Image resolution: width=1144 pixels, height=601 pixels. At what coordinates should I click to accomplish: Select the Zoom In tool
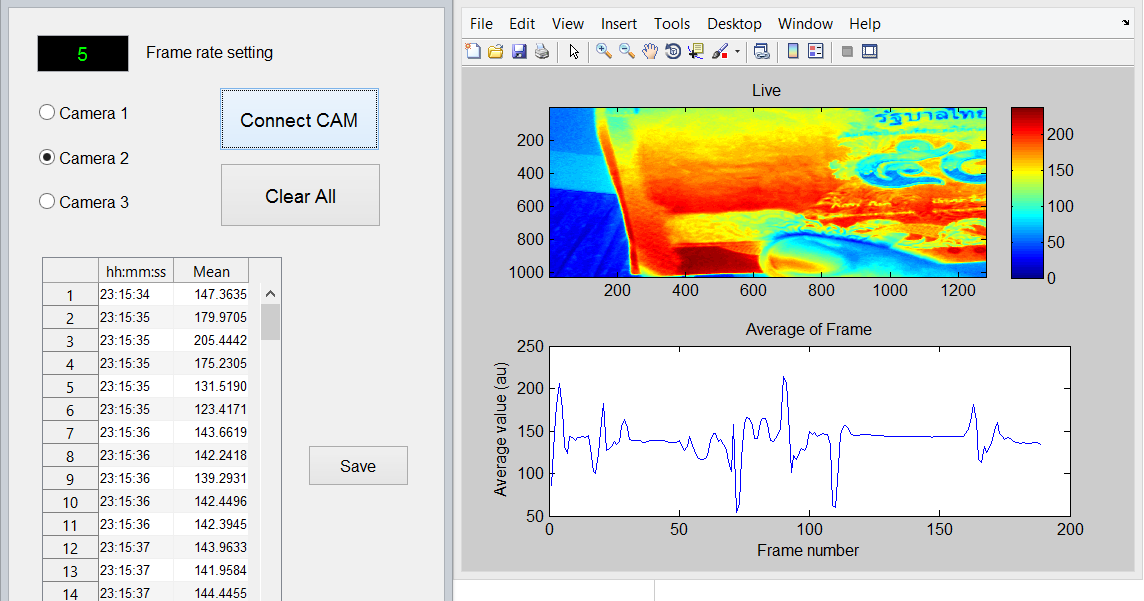point(604,50)
